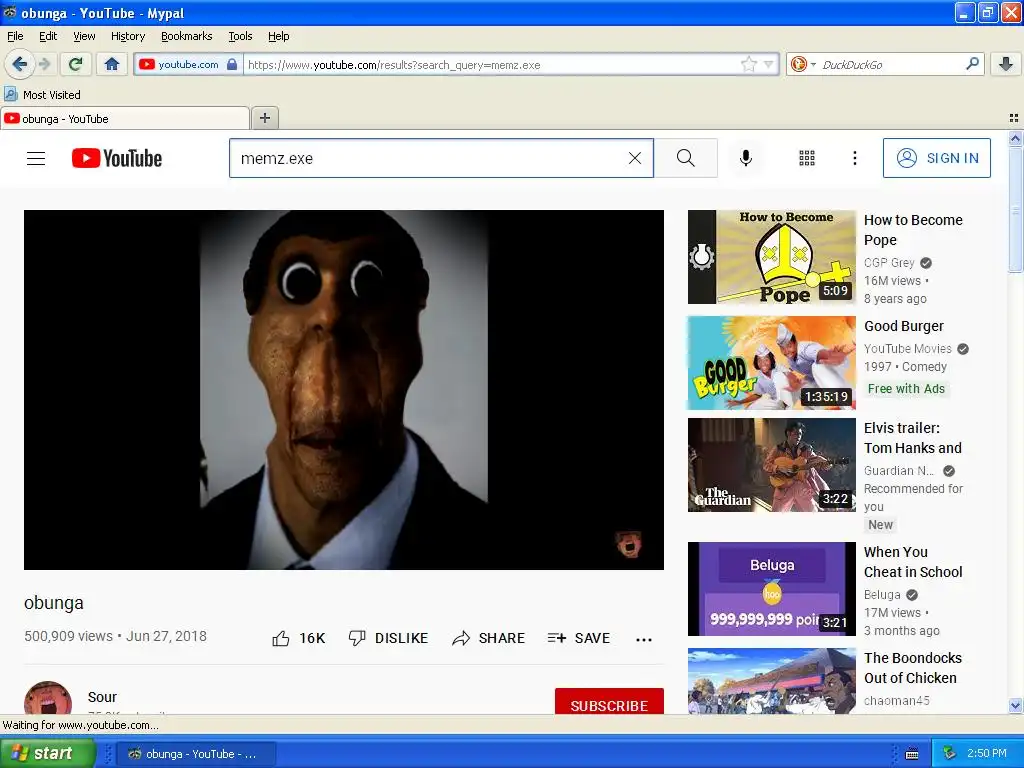The height and width of the screenshot is (768, 1024).
Task: Click the 2:50 PM taskbar clock
Action: 987,754
